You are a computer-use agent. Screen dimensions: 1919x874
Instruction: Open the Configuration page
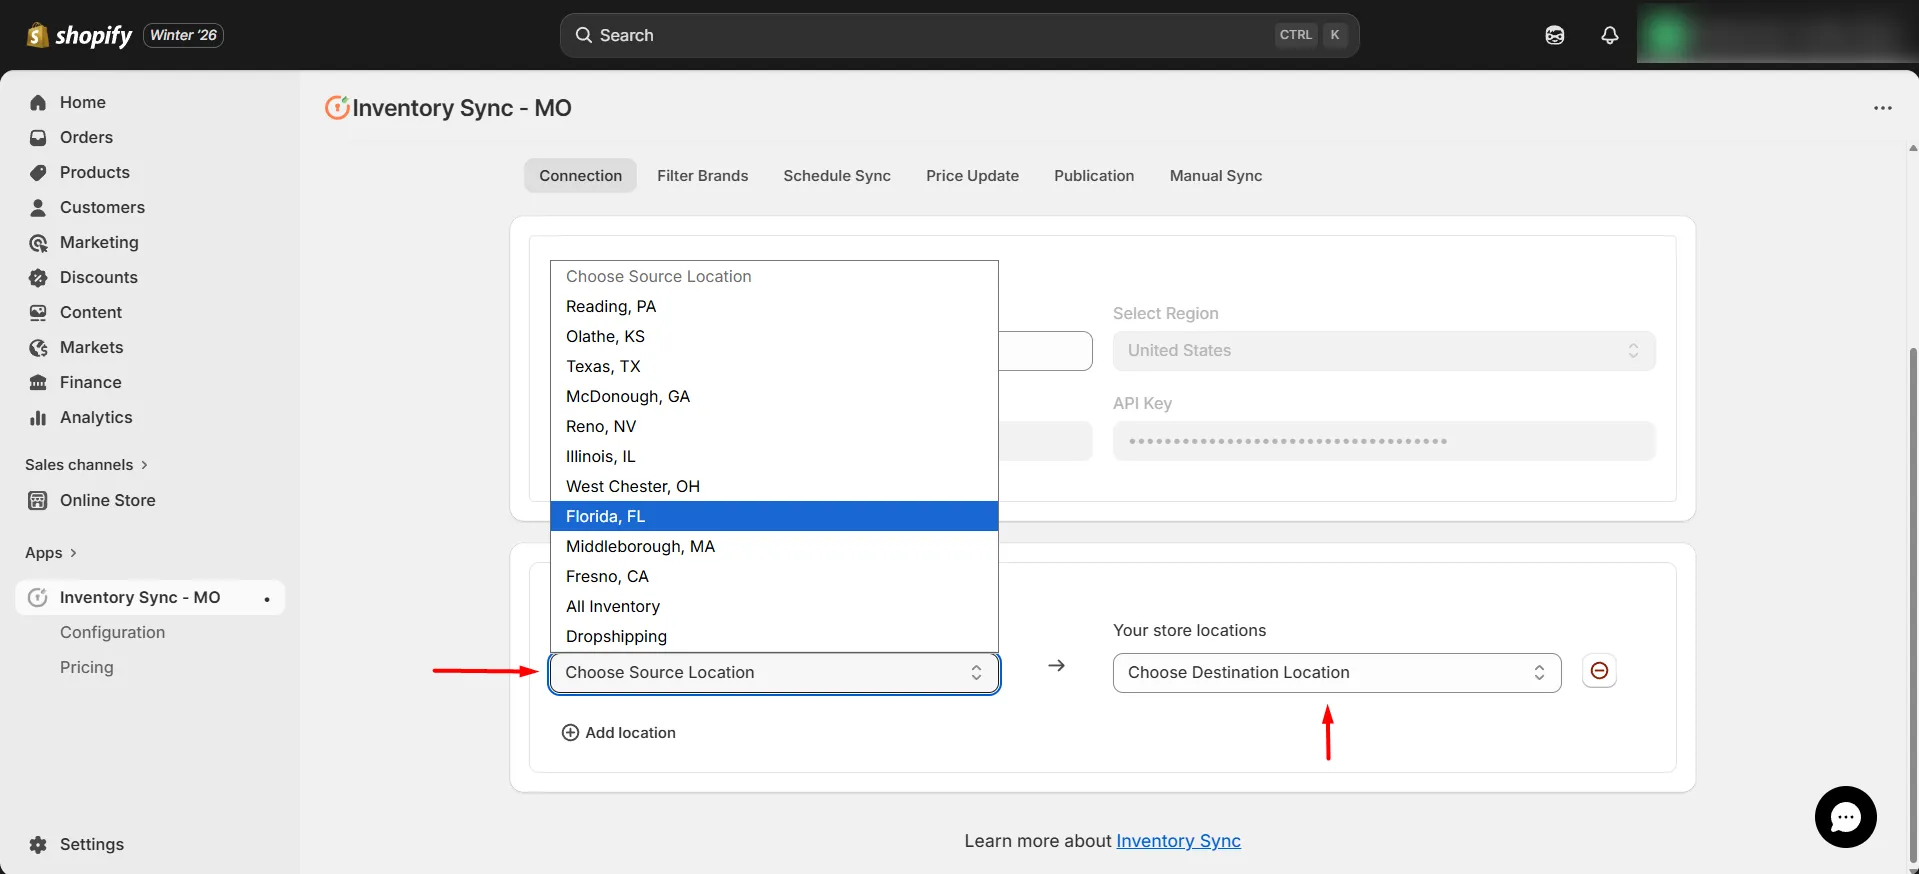112,632
